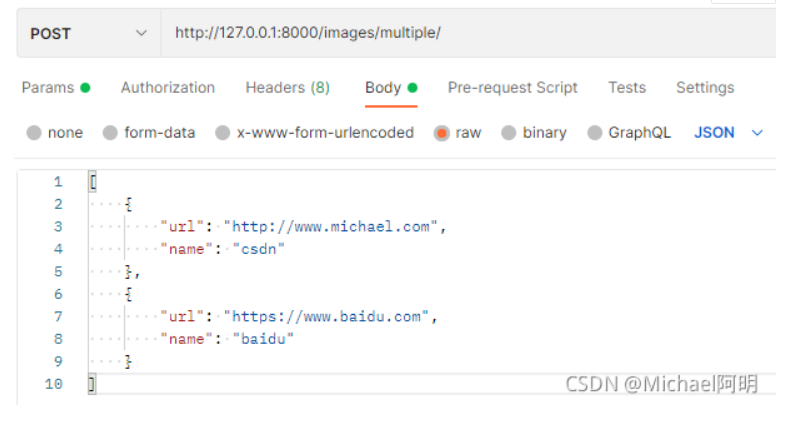
Task: Select the GraphQL radio option
Action: [595, 133]
